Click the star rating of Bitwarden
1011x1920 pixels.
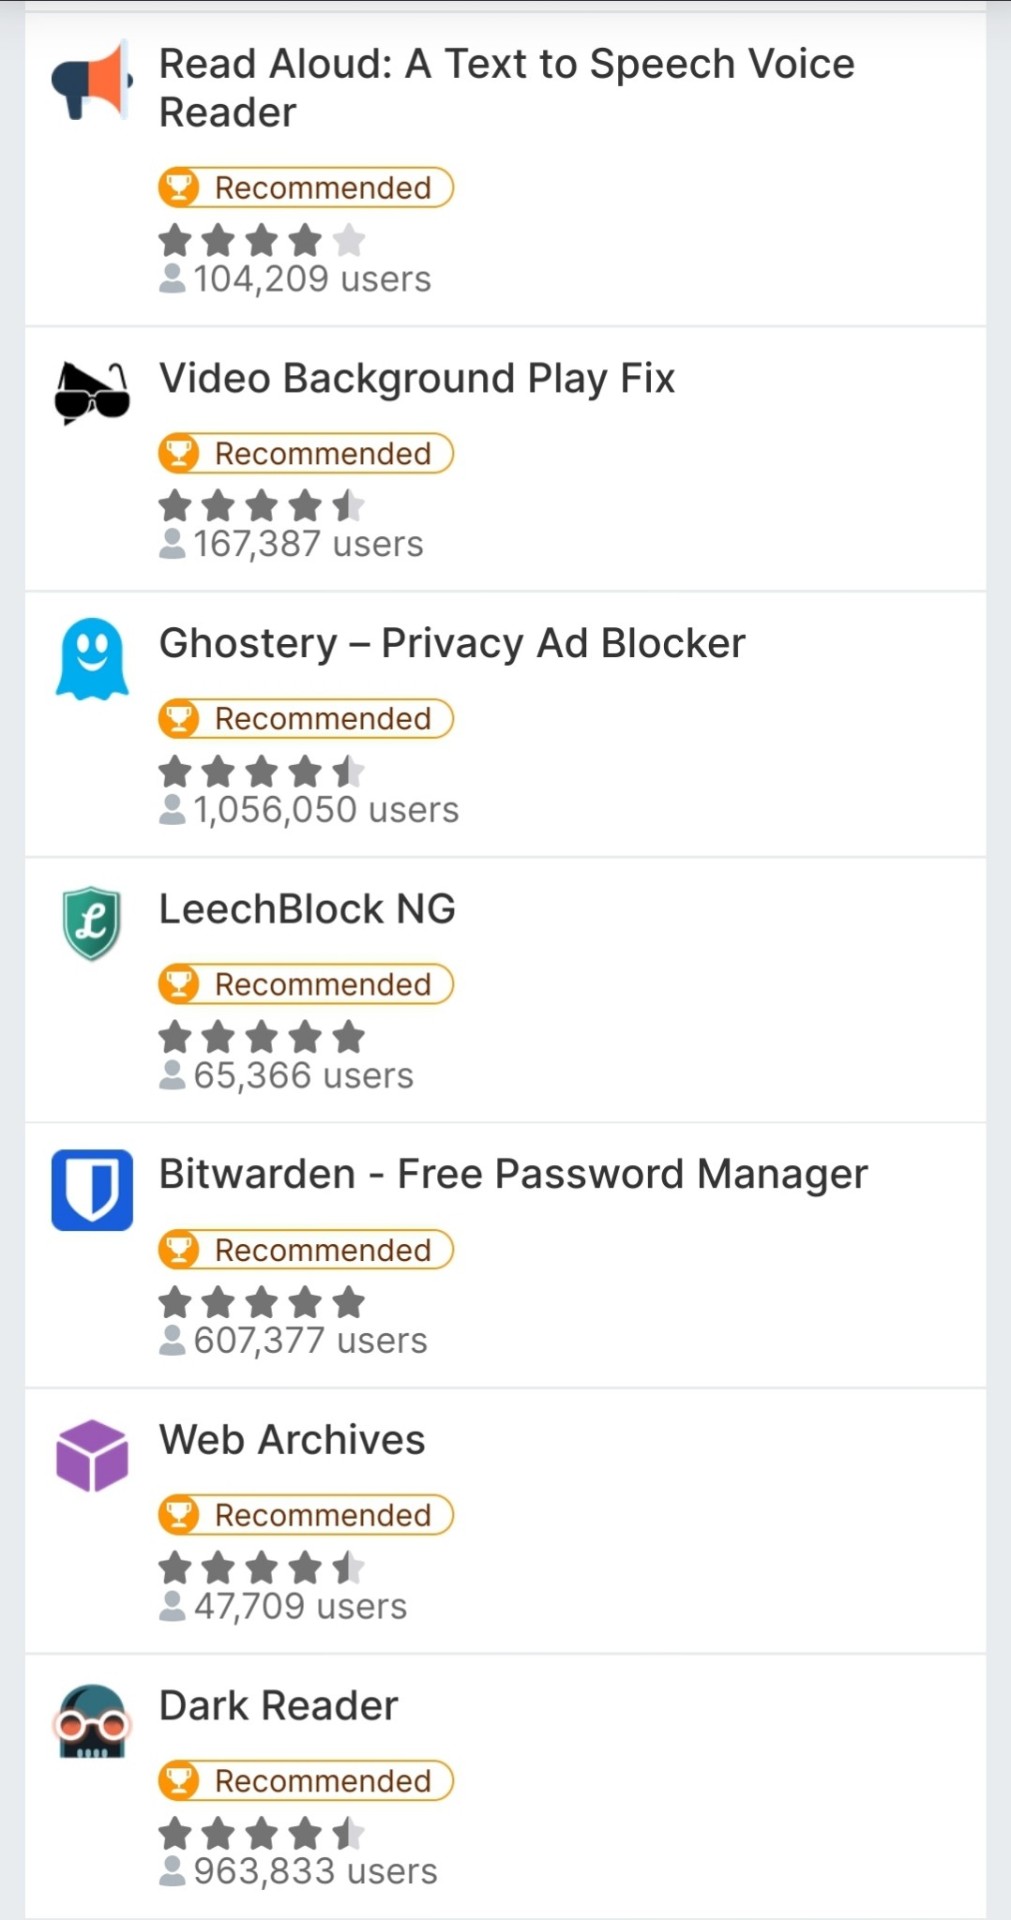tap(262, 1302)
